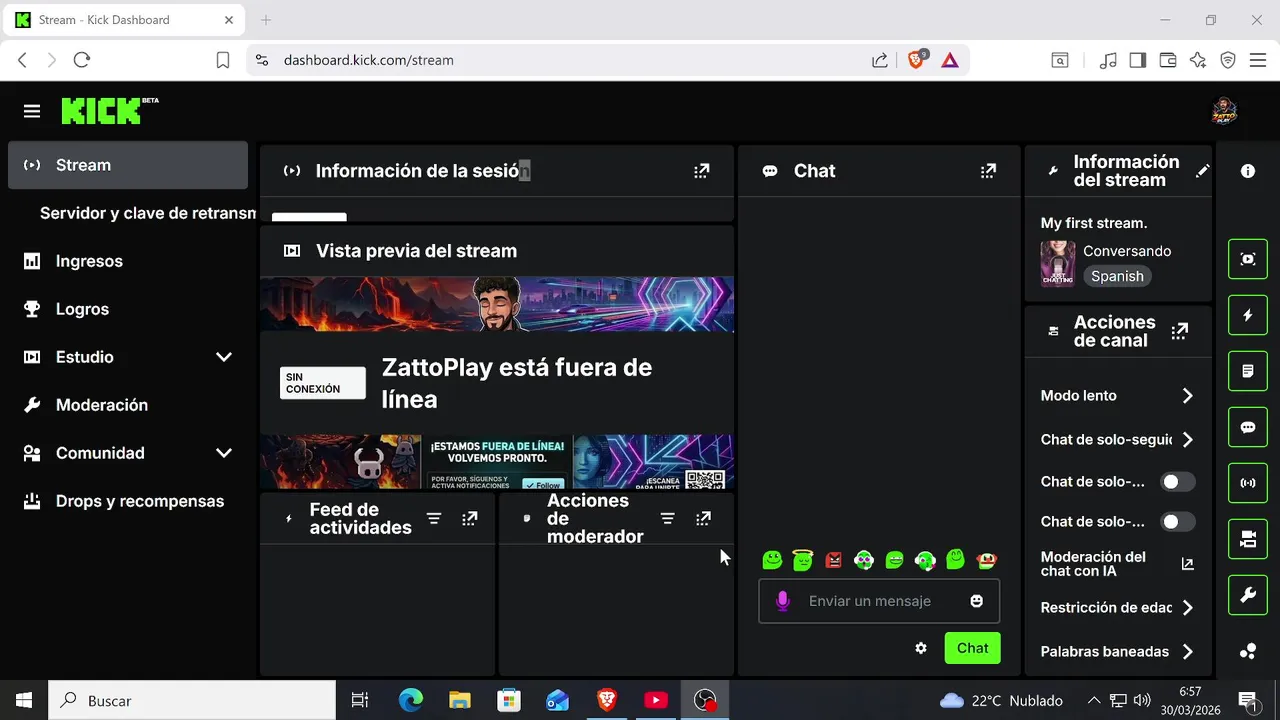This screenshot has width=1280, height=720.
Task: Click the chat bubble icon in right rail
Action: [1248, 427]
